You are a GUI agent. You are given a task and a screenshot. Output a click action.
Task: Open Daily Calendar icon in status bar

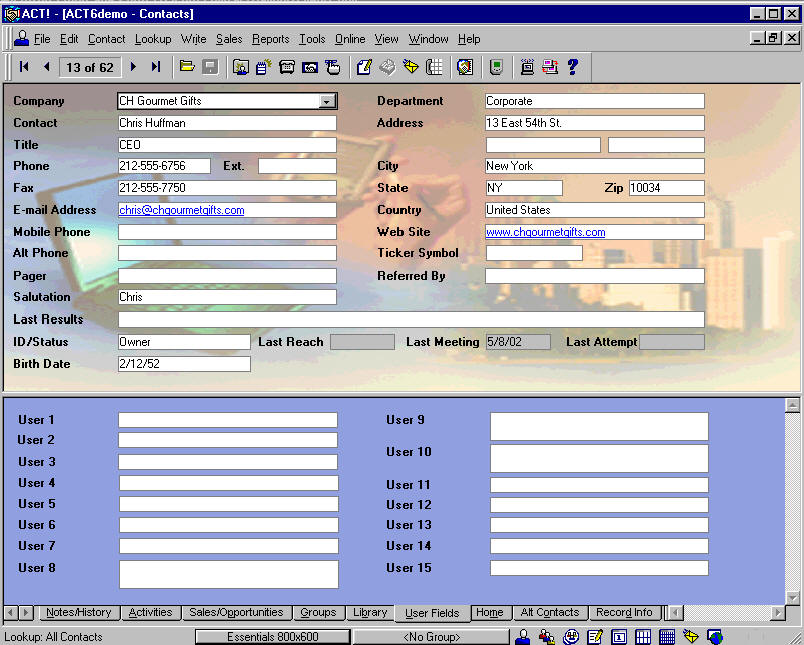pyautogui.click(x=619, y=637)
